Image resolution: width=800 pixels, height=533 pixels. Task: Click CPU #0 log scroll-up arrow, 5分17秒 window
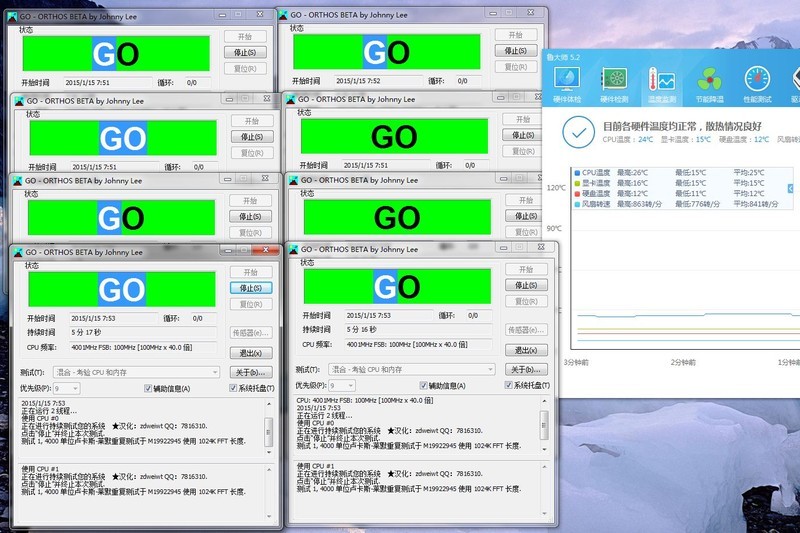269,404
